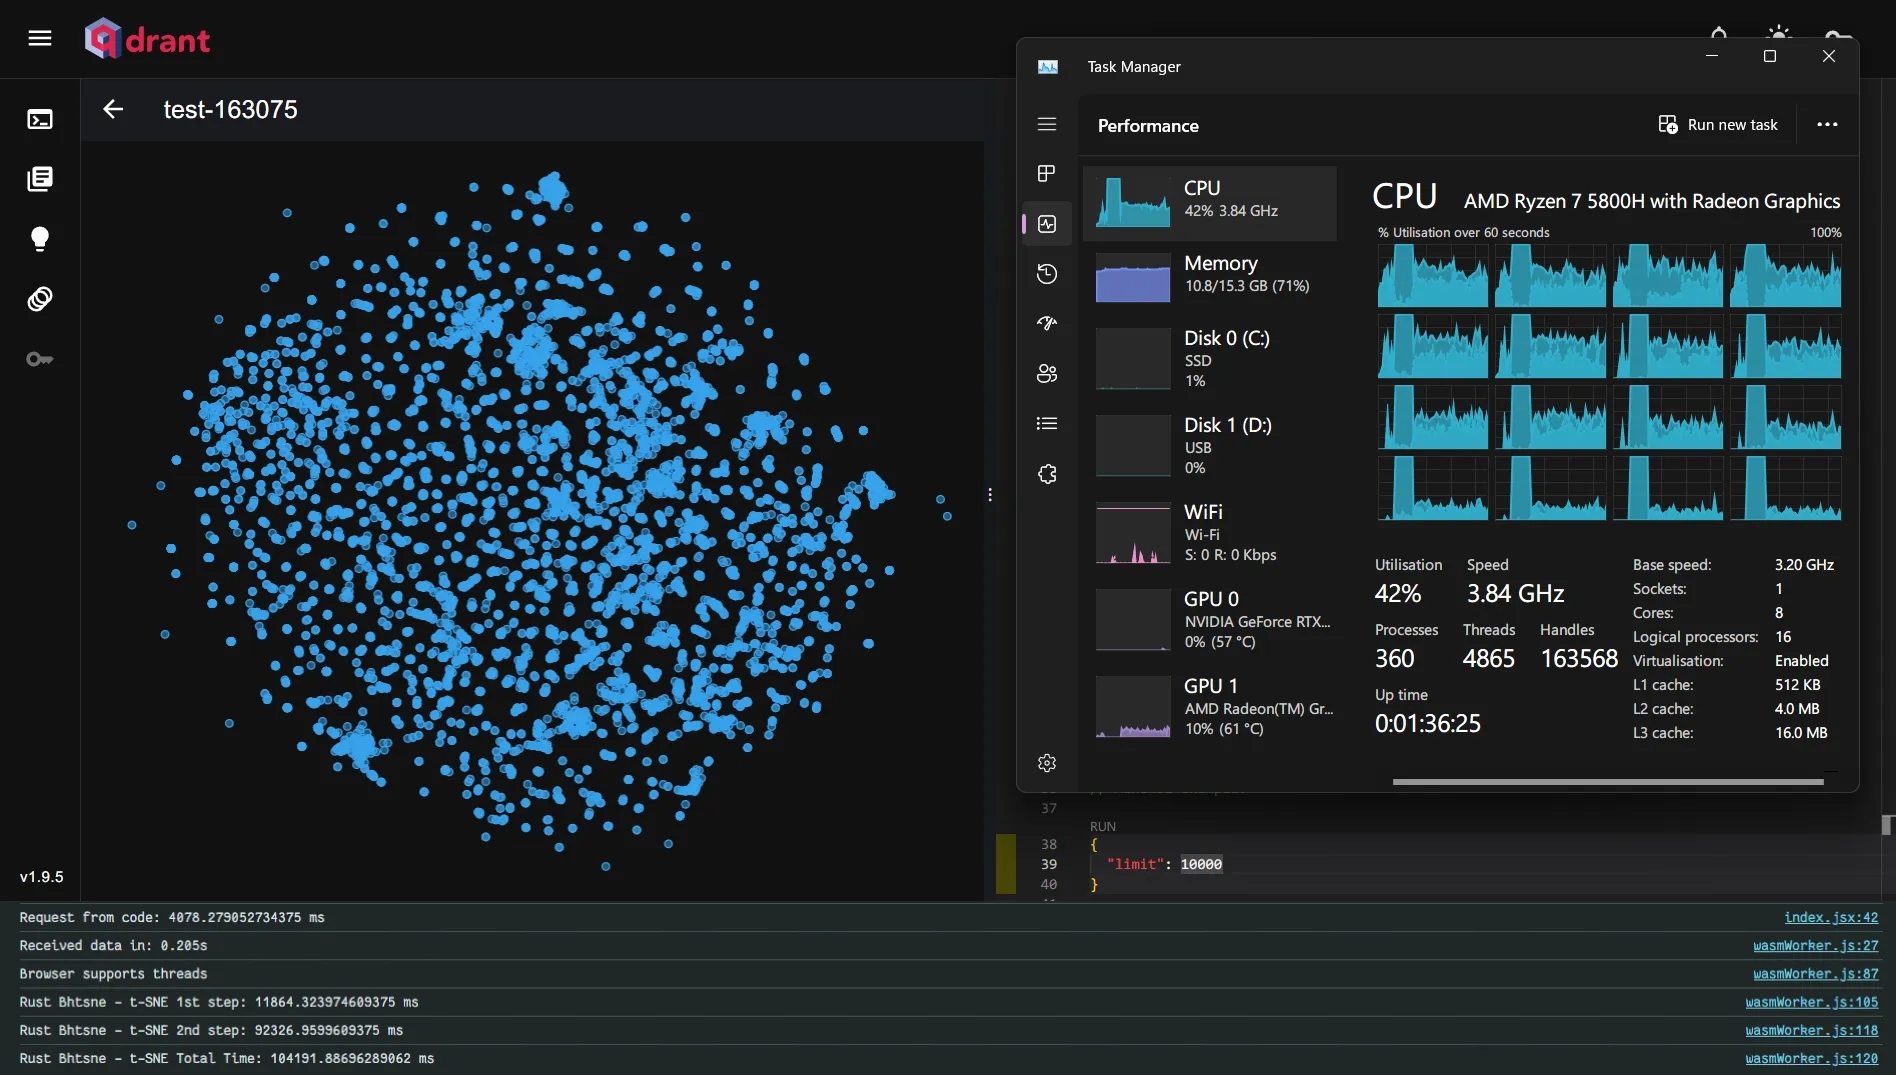The width and height of the screenshot is (1896, 1075).
Task: Select the Collections icon in the sidebar
Action: 40,179
